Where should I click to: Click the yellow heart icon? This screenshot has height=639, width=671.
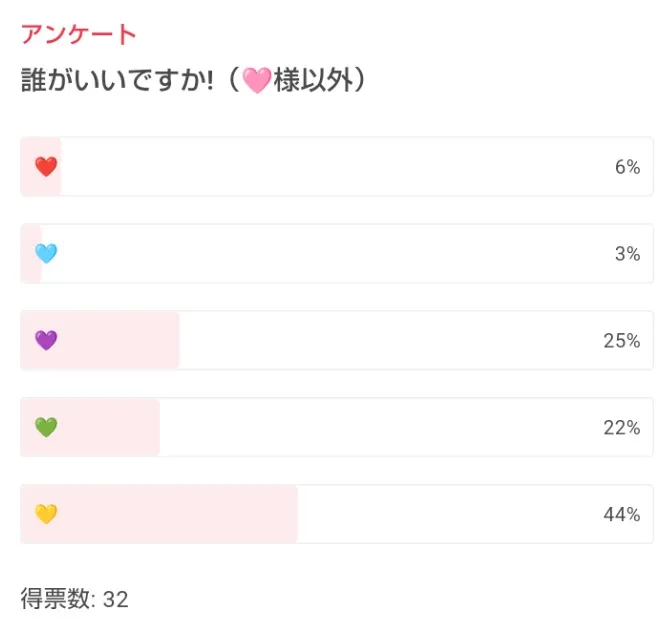(x=46, y=514)
